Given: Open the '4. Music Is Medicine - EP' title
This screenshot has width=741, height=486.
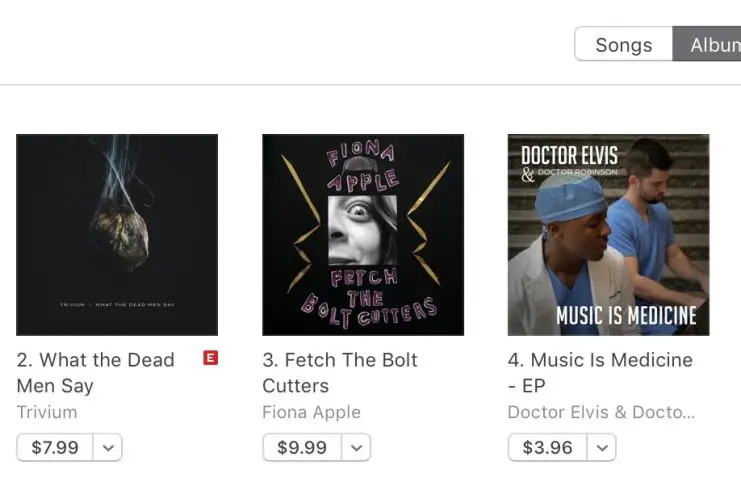Looking at the screenshot, I should tap(600, 372).
